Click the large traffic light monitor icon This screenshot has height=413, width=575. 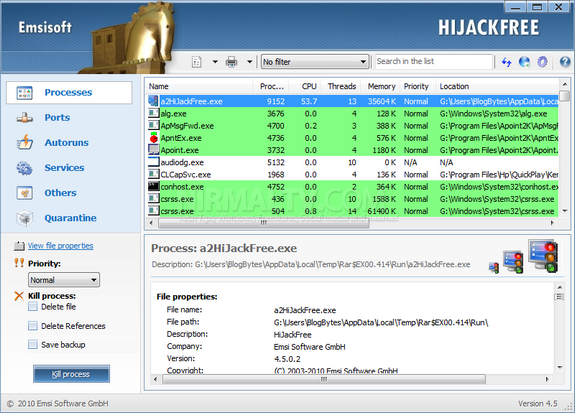coord(544,256)
